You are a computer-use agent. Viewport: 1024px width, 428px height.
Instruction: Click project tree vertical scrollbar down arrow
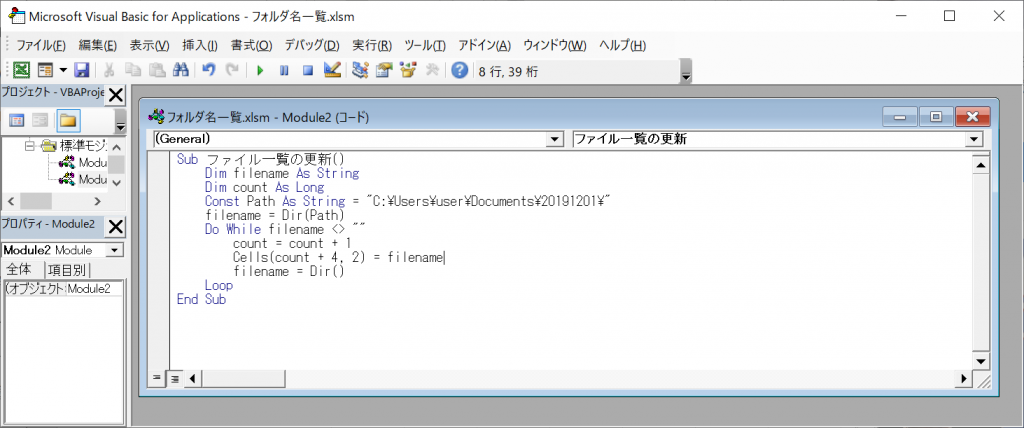116,183
